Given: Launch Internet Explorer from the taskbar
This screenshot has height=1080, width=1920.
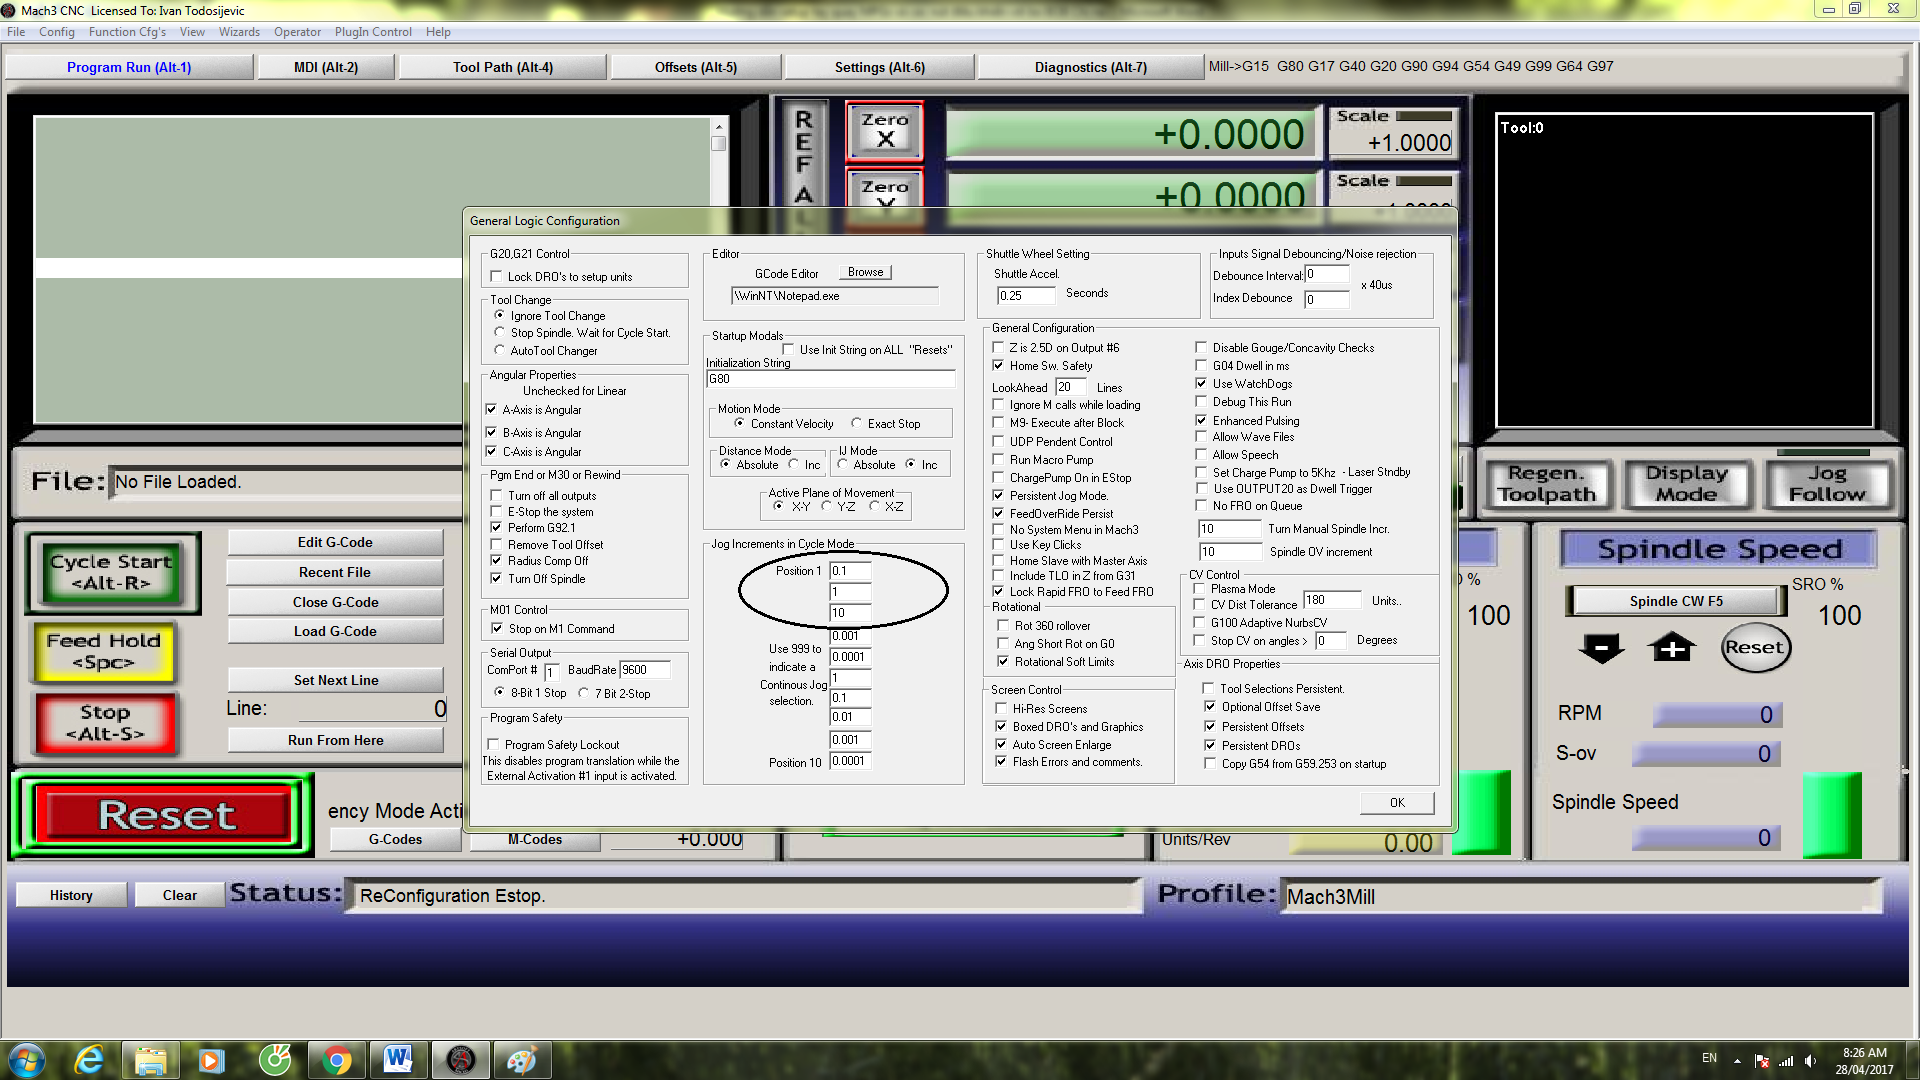Looking at the screenshot, I should click(90, 1060).
